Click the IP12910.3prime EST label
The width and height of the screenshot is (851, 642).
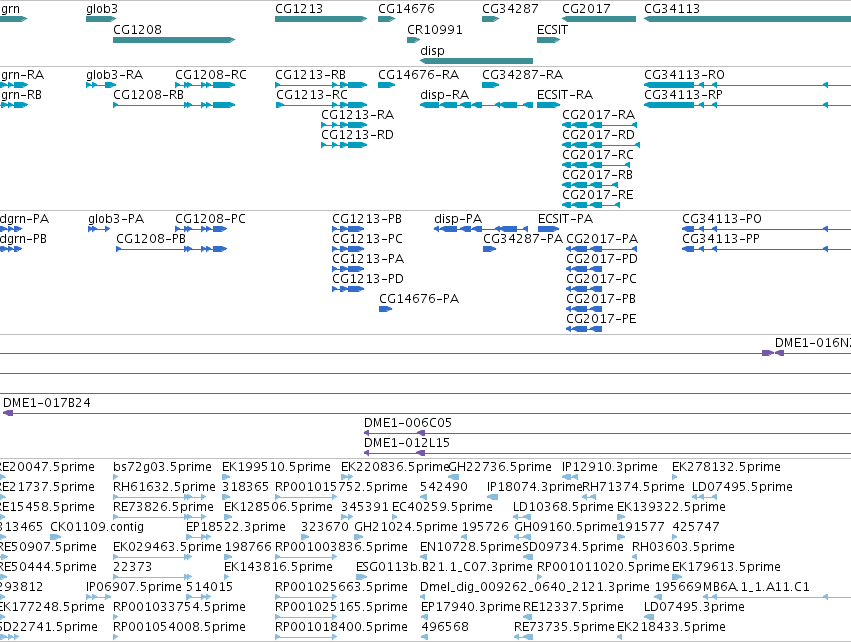click(609, 467)
